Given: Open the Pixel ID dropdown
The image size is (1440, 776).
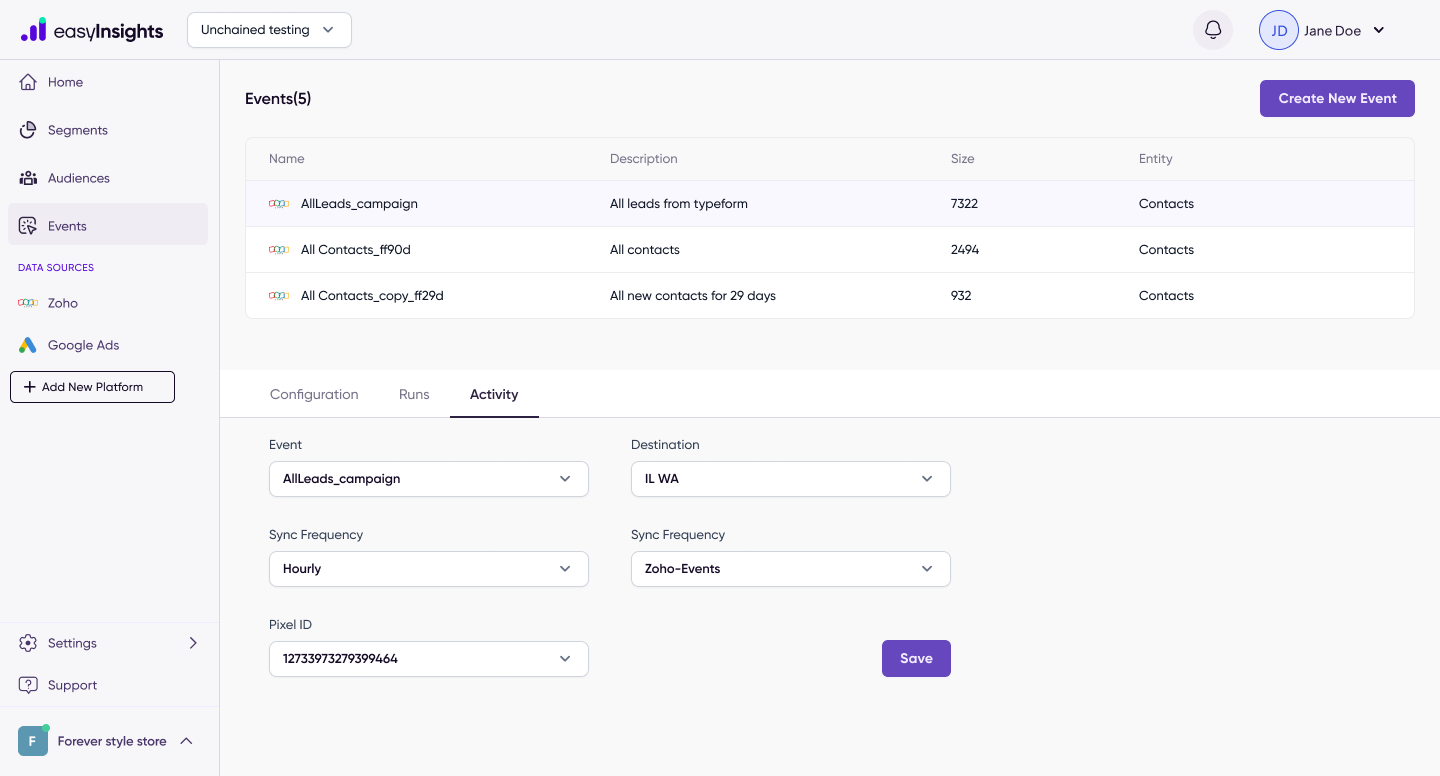Looking at the screenshot, I should click(x=429, y=659).
